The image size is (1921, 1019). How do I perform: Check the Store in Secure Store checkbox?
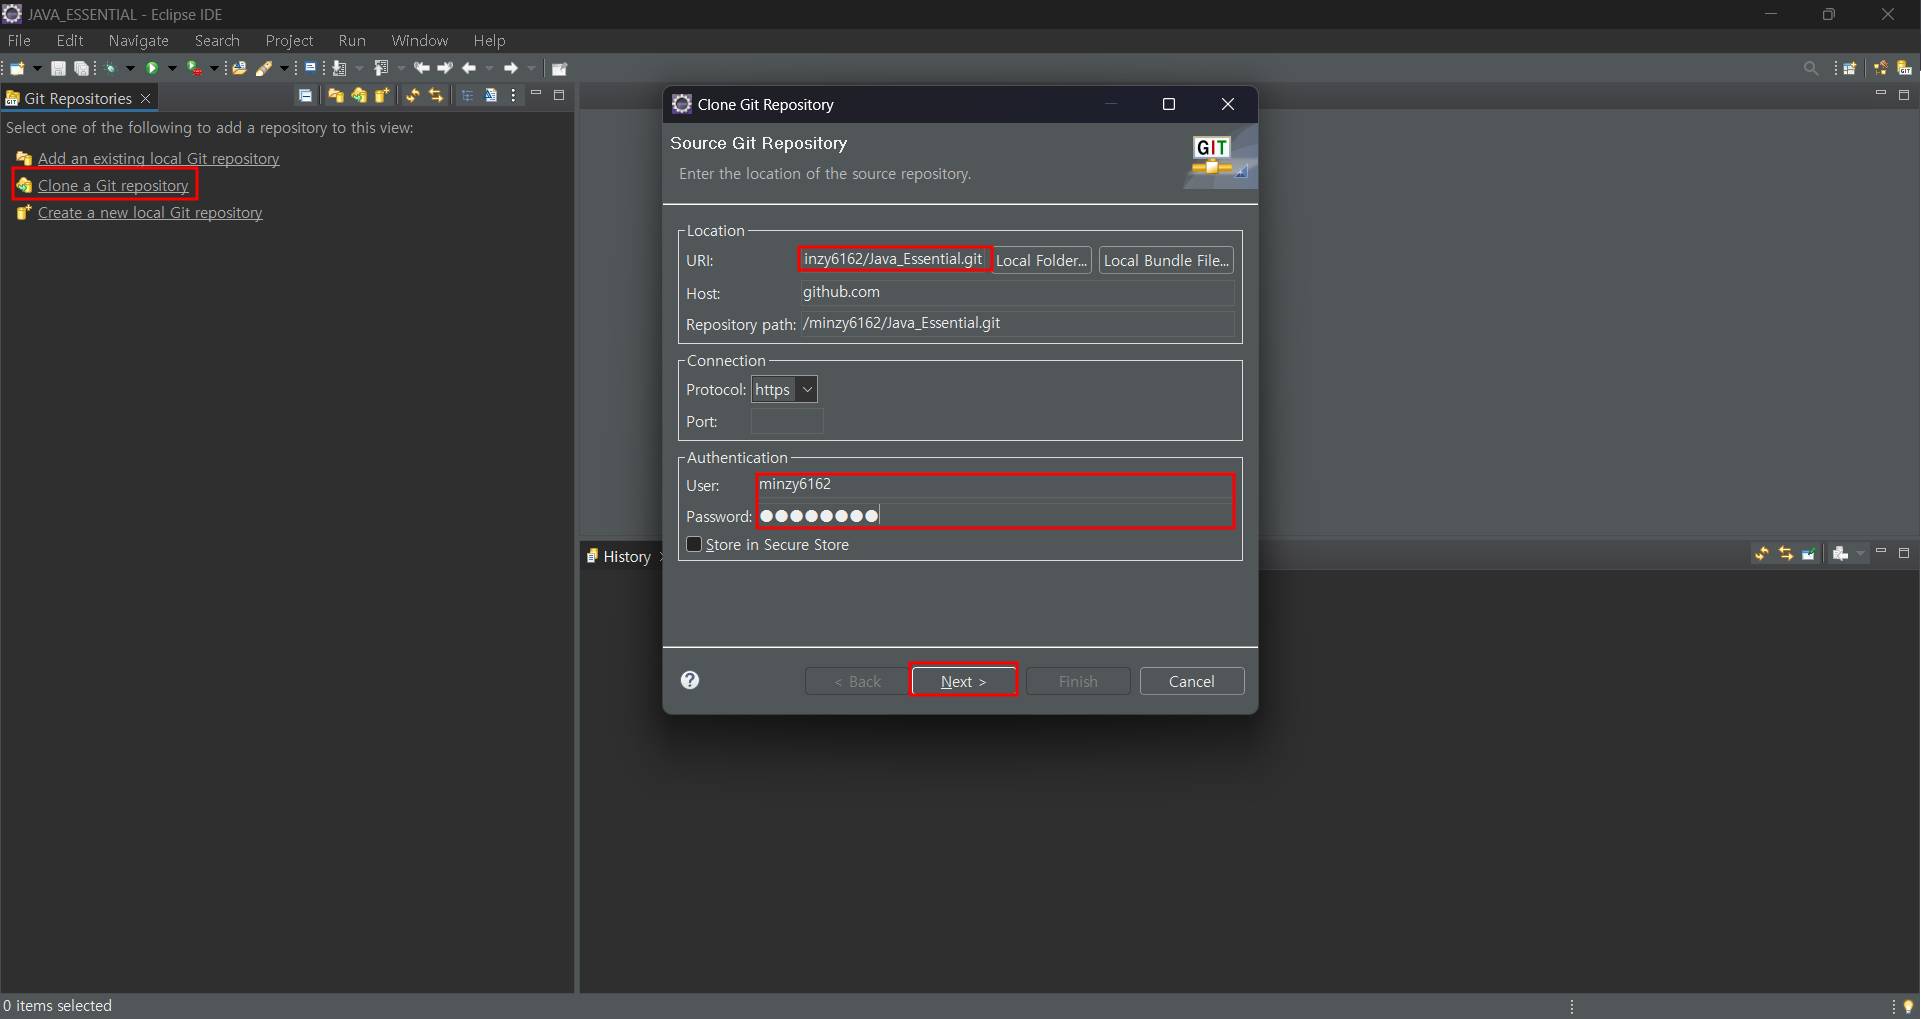tap(694, 544)
